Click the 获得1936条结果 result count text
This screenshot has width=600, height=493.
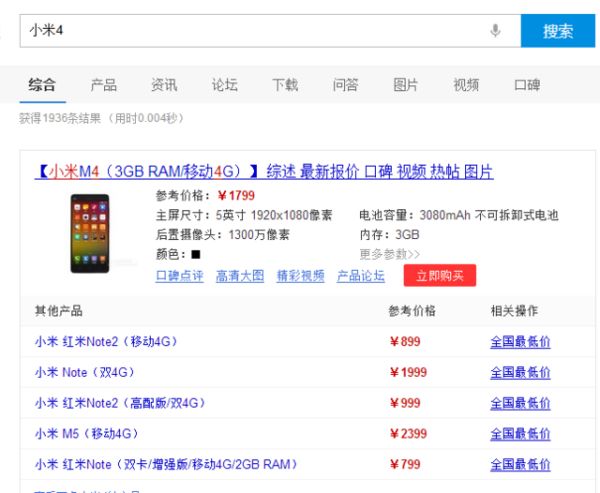pyautogui.click(x=60, y=118)
